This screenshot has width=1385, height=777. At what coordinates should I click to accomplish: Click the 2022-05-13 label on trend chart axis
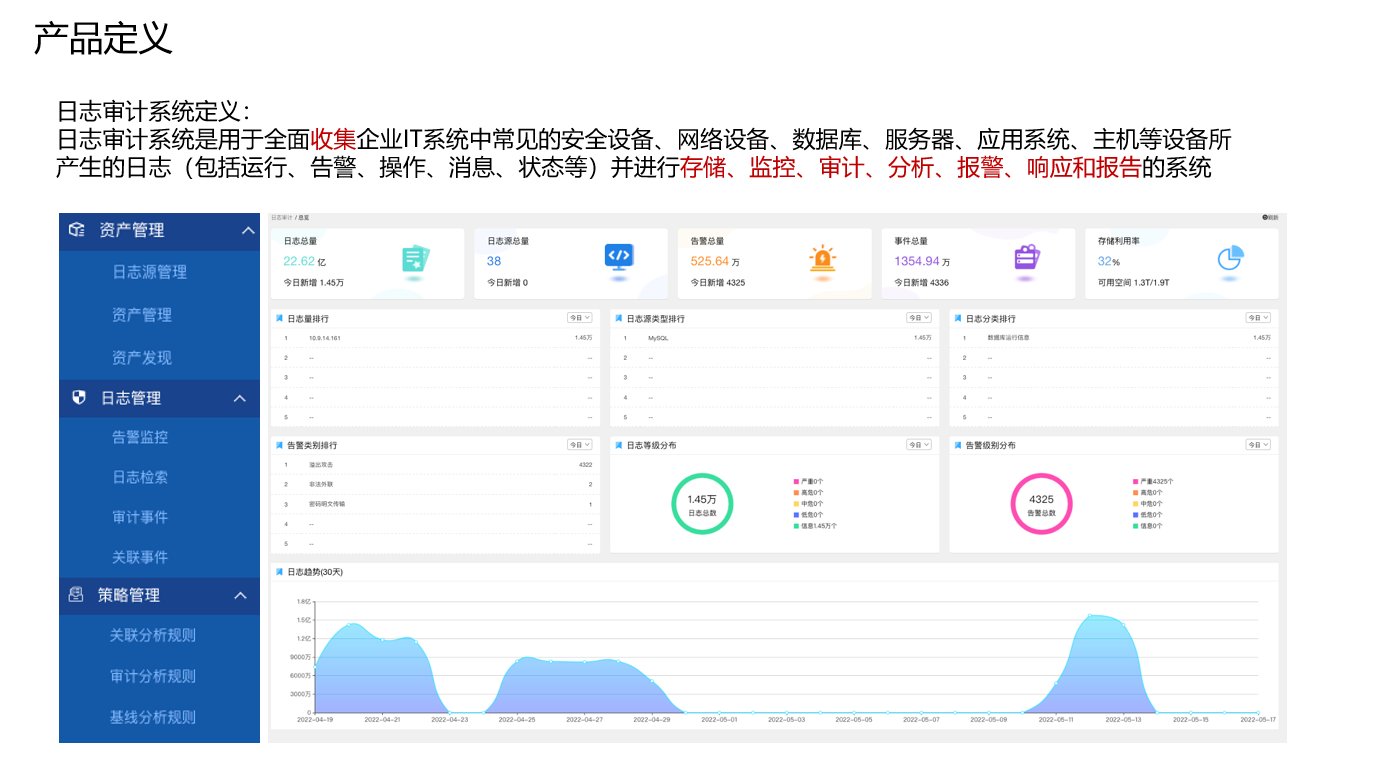click(1124, 719)
